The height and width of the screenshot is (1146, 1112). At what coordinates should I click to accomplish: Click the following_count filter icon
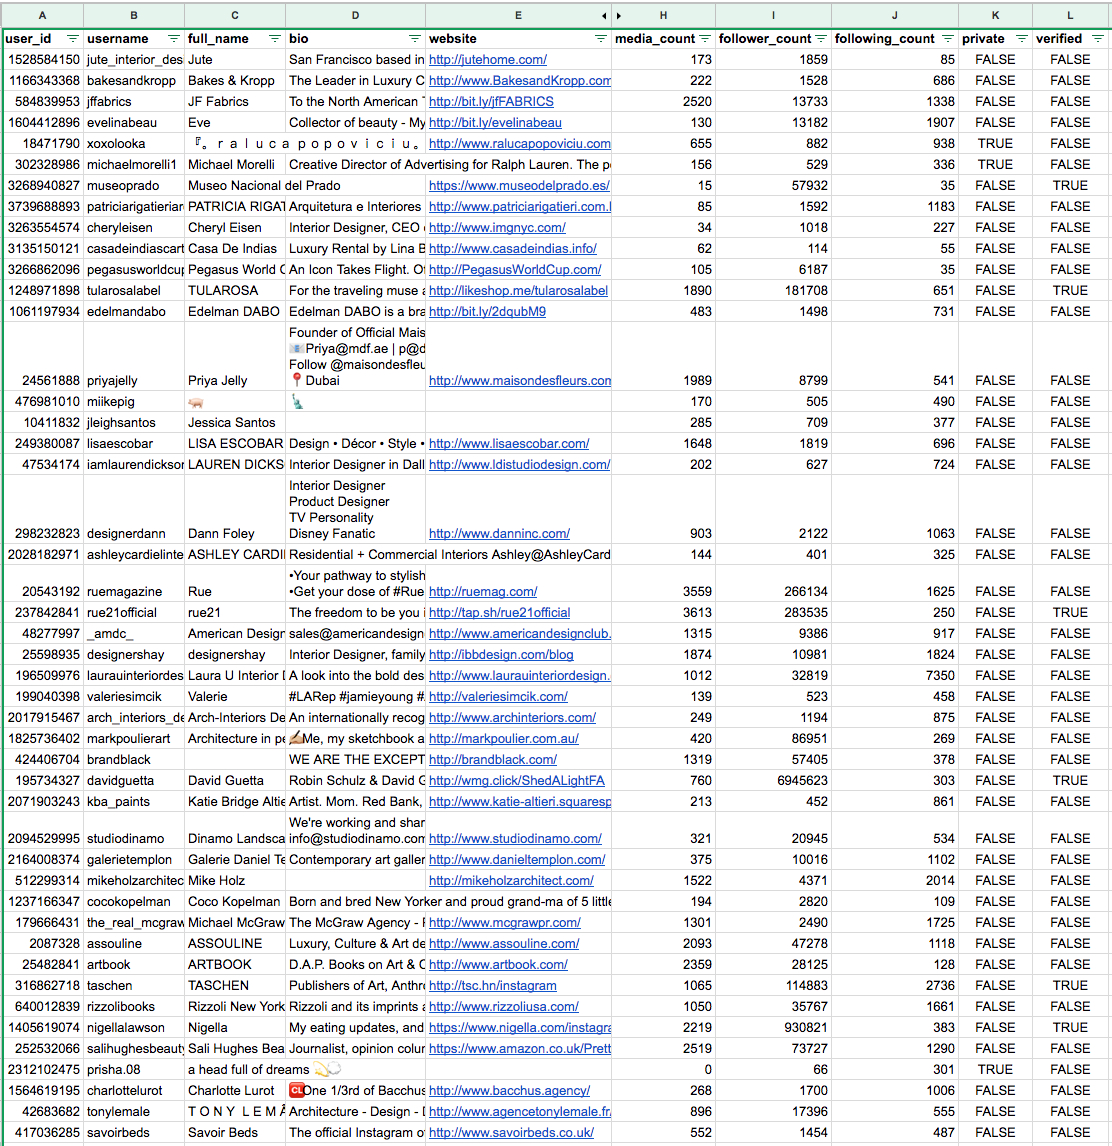coord(947,39)
